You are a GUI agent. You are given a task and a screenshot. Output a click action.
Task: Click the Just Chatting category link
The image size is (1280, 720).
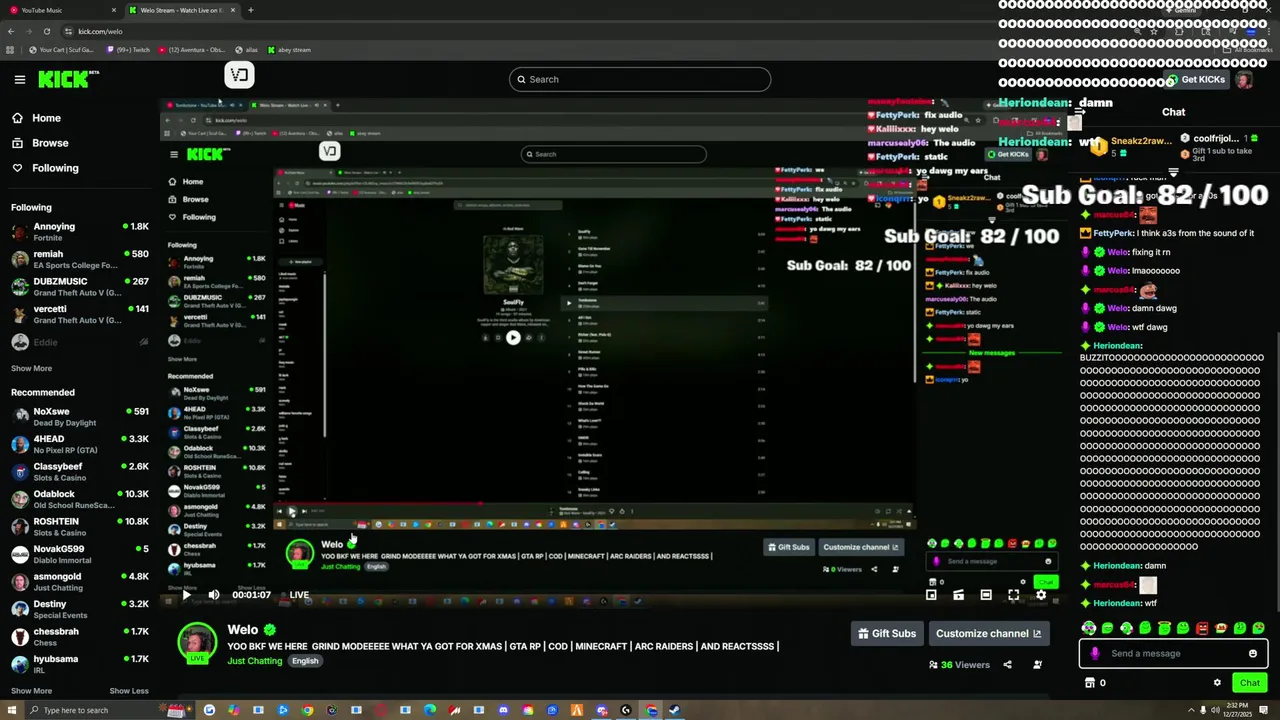click(x=255, y=661)
